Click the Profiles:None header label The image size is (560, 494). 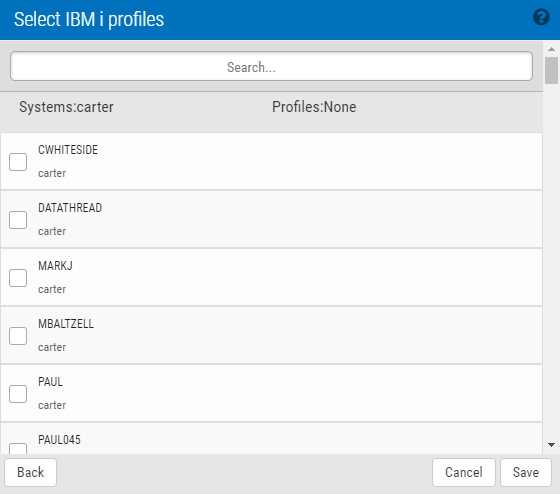(x=314, y=107)
